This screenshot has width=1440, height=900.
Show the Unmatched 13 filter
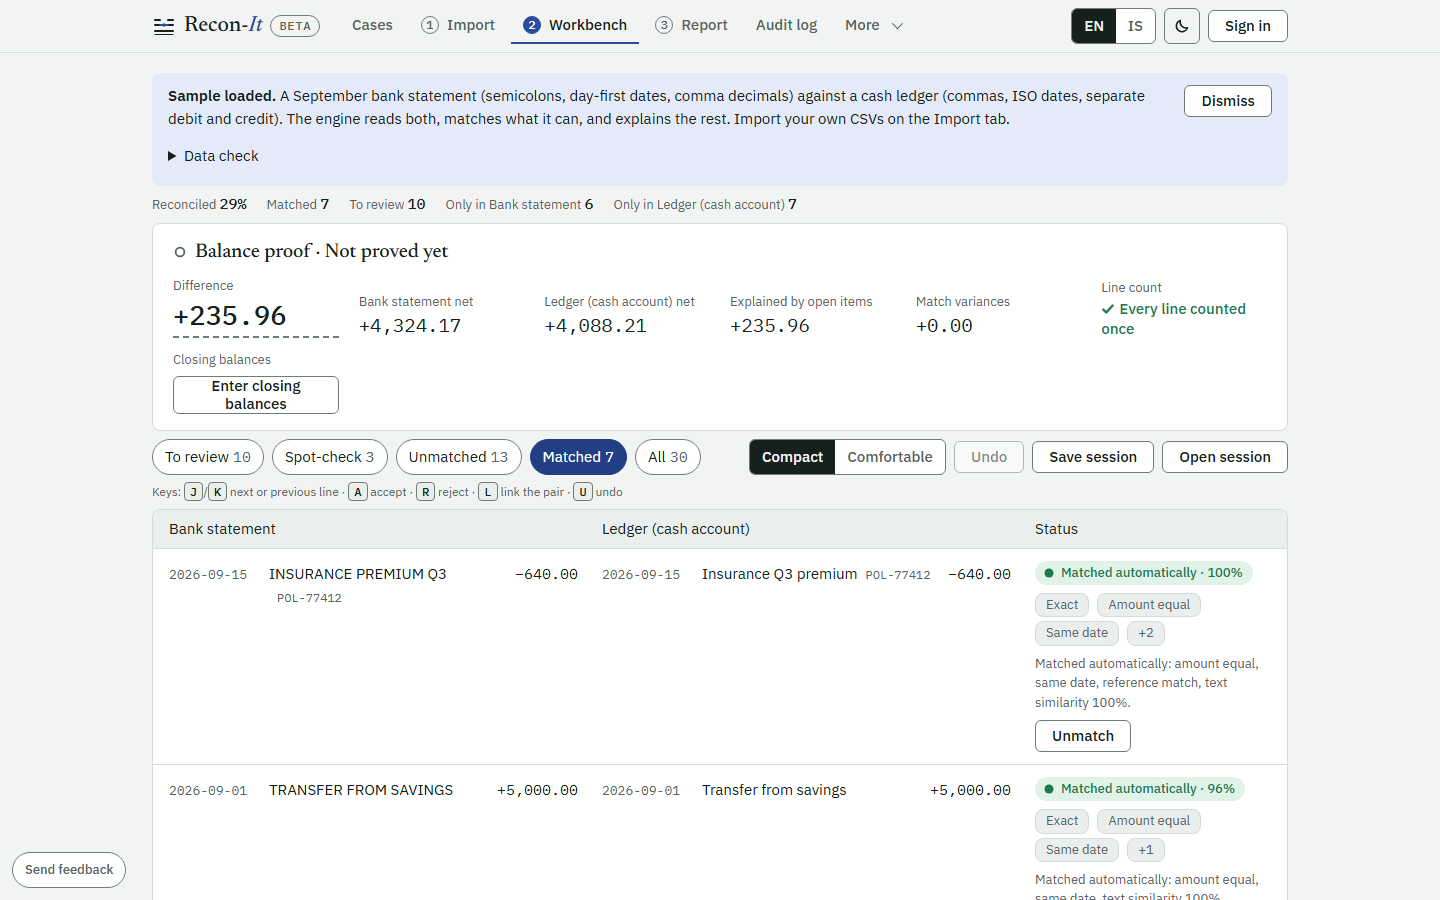(x=458, y=457)
